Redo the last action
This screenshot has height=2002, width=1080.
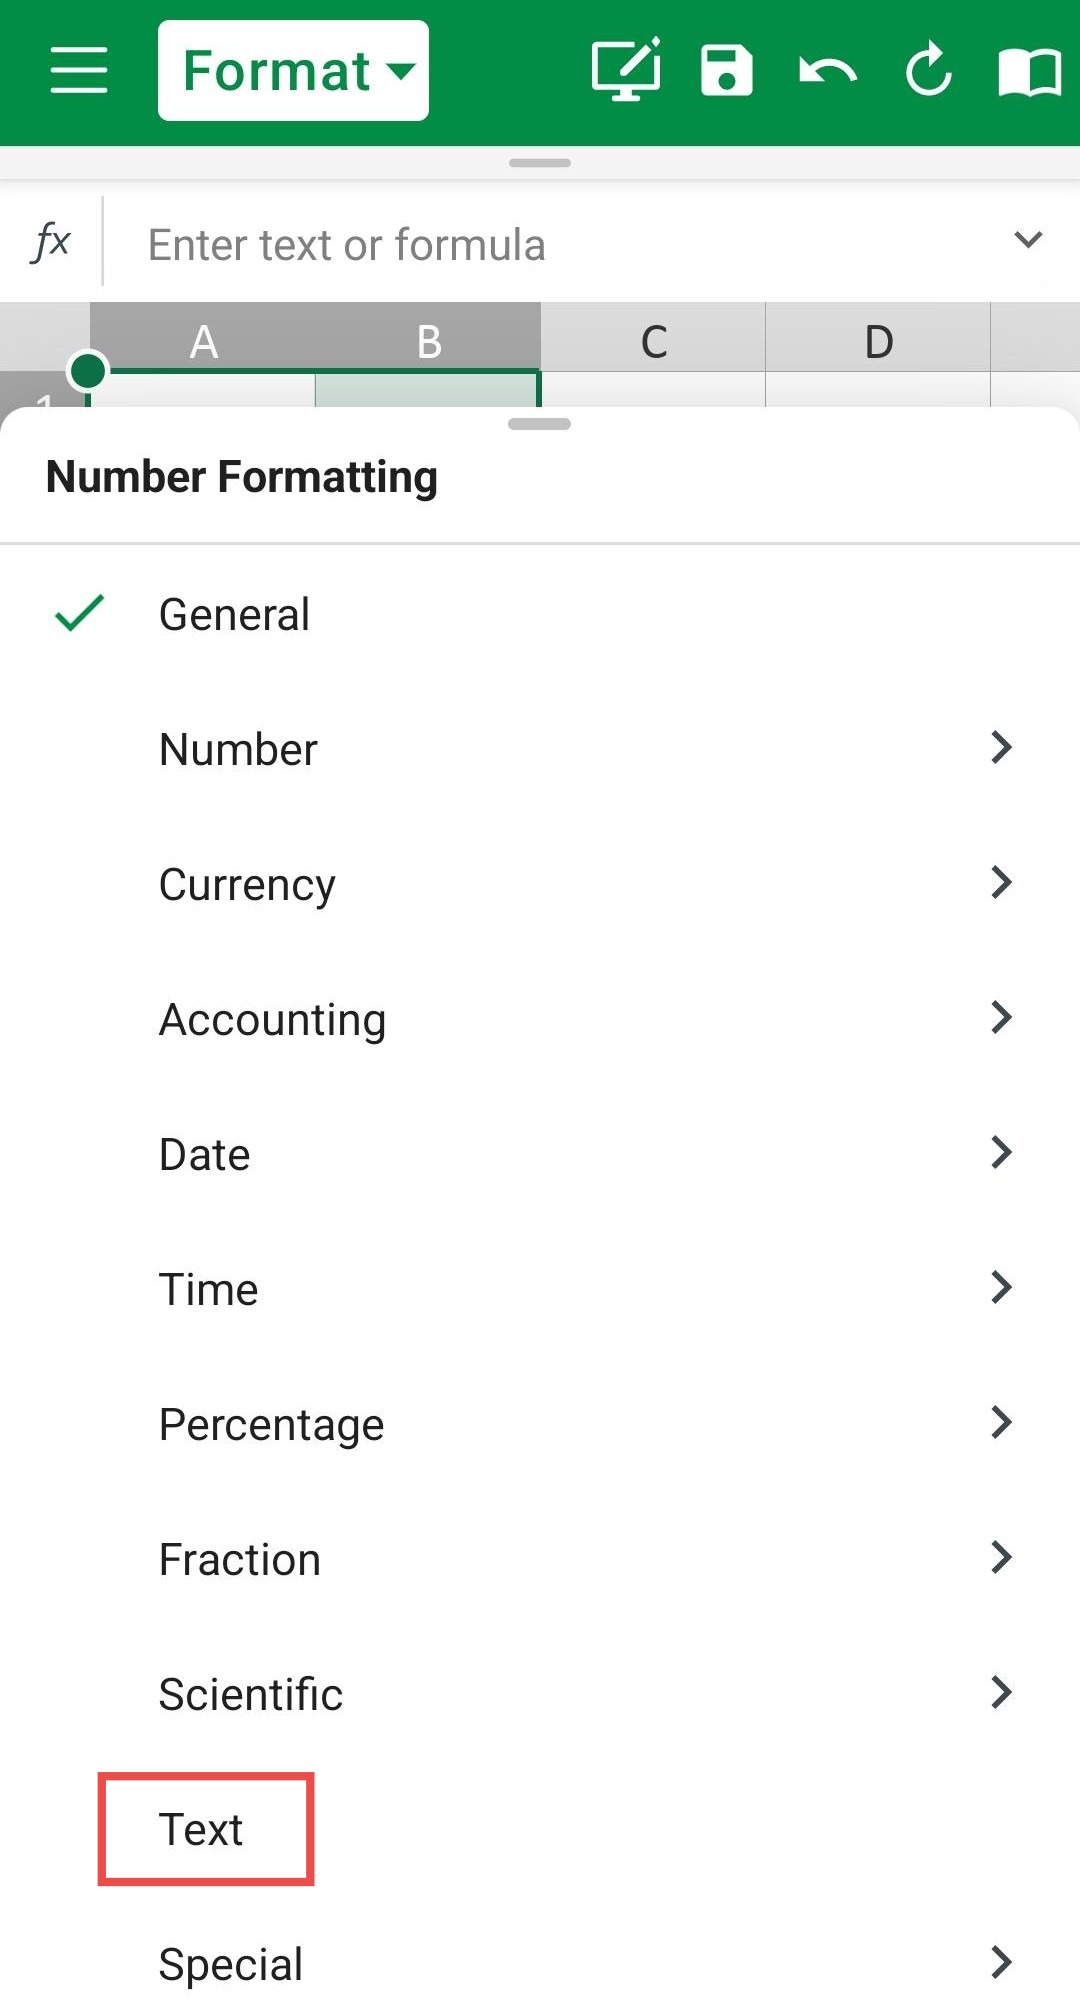click(929, 70)
